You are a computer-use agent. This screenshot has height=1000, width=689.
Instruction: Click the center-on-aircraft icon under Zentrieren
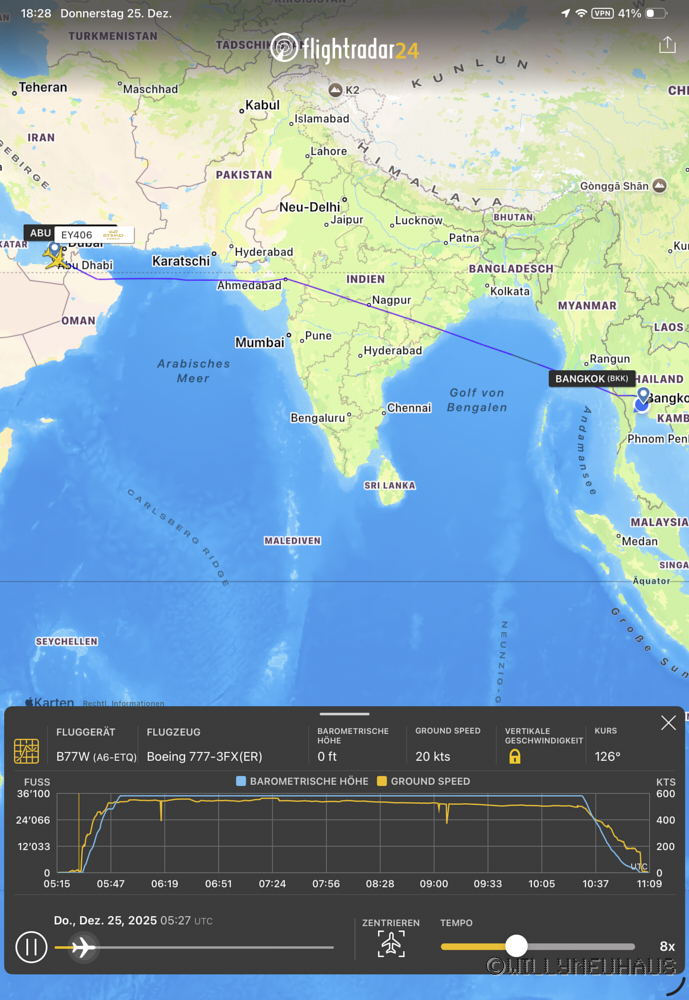[391, 943]
